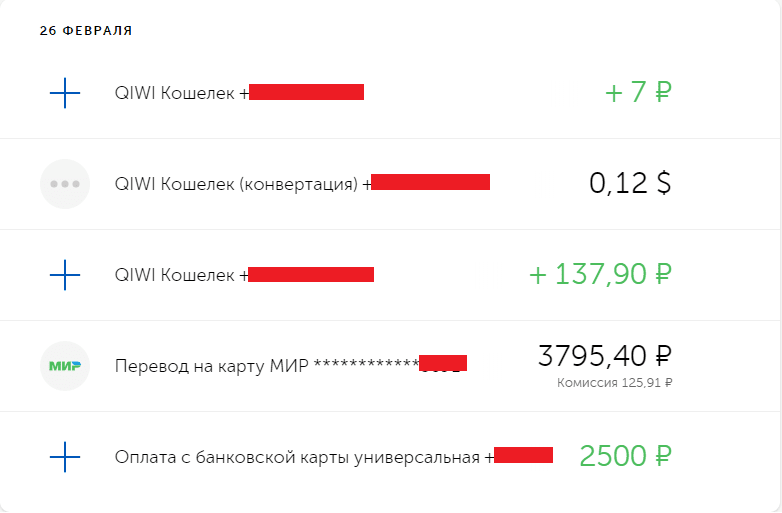Open the Перевод на карту МИР transaction label
This screenshot has height=513, width=782.
pyautogui.click(x=264, y=366)
